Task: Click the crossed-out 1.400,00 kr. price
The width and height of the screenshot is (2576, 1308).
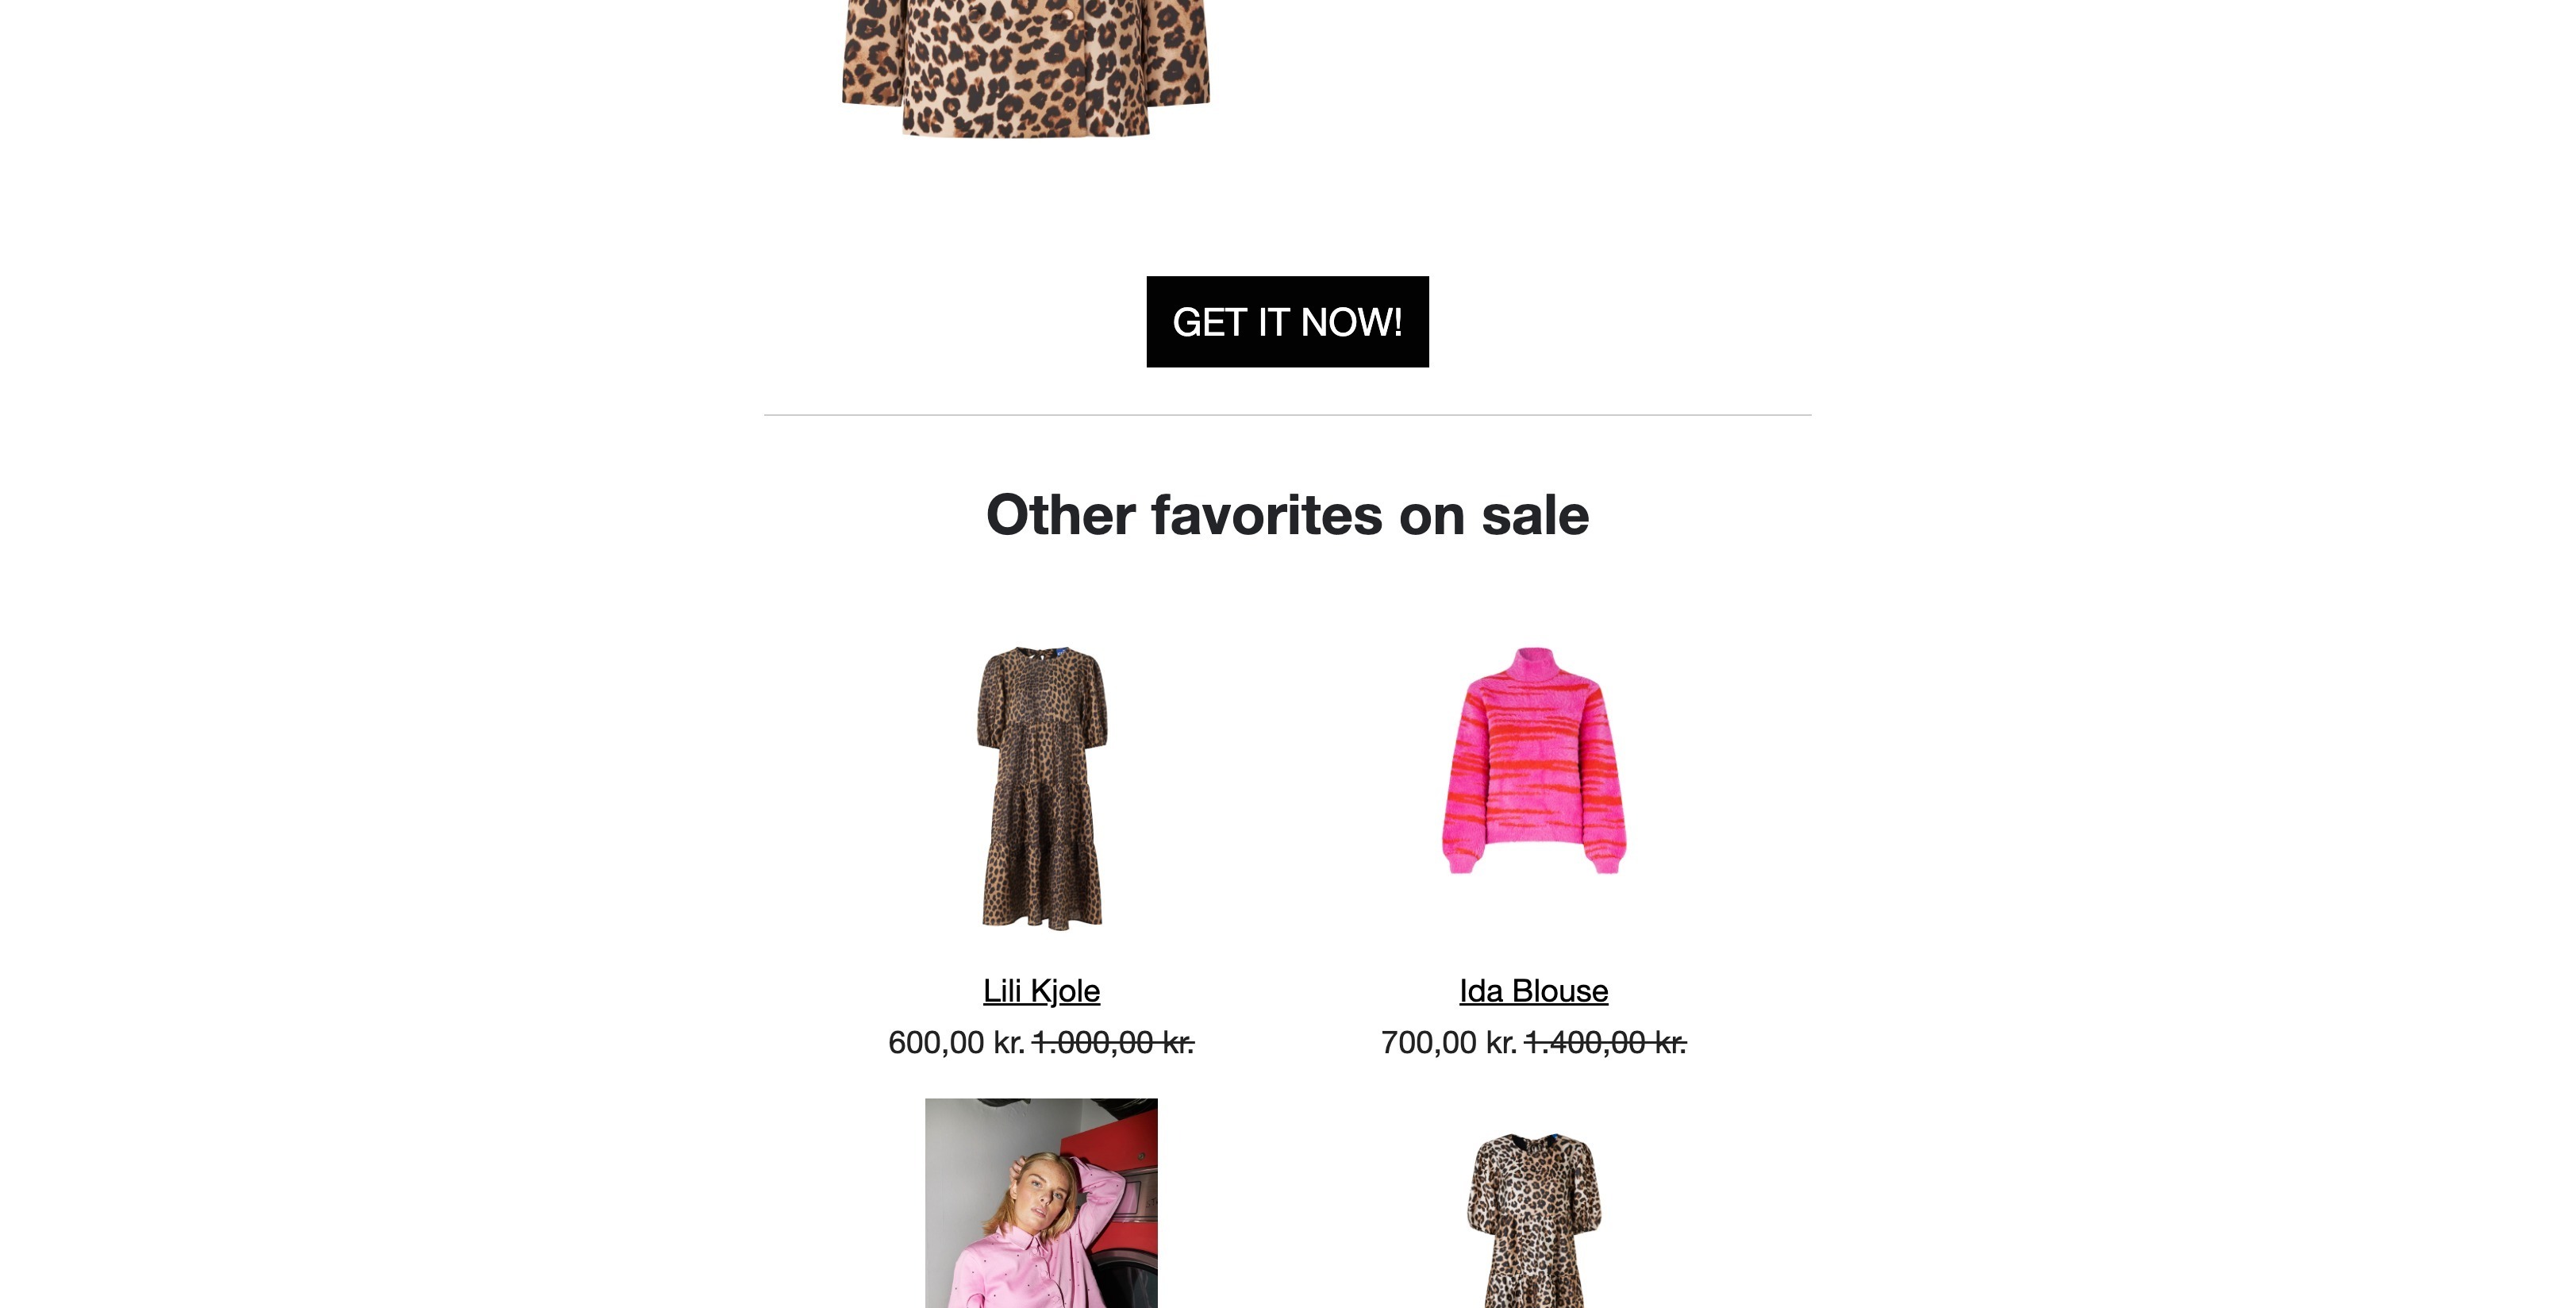Action: click(1605, 1043)
